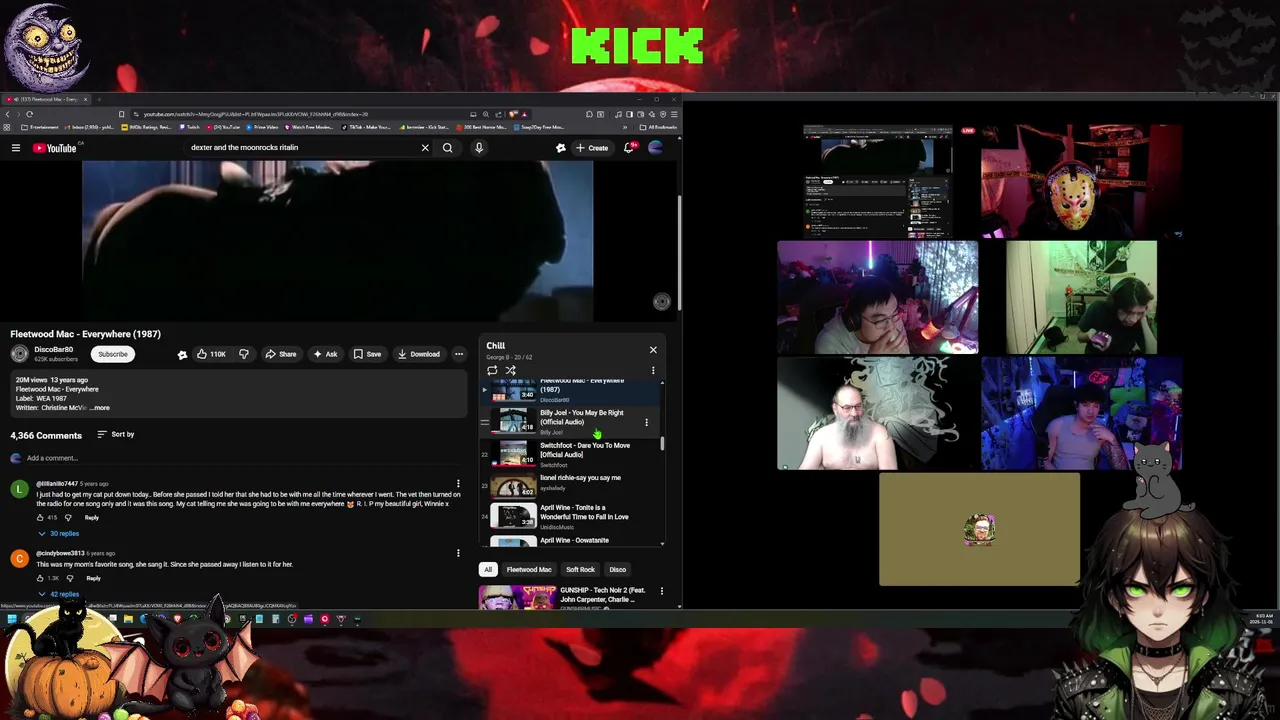This screenshot has width=1280, height=720.
Task: Select the Soft Rock filter chip
Action: (580, 570)
